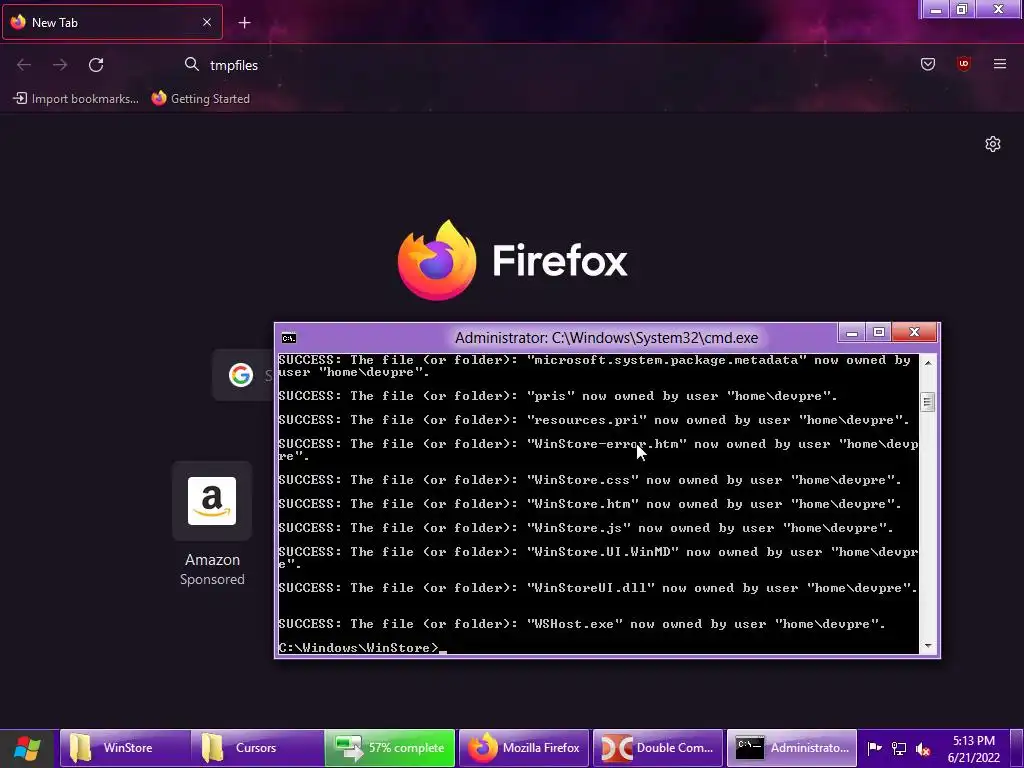Click the "resources.pri" success line in cmd
The width and height of the screenshot is (1024, 768).
594,420
